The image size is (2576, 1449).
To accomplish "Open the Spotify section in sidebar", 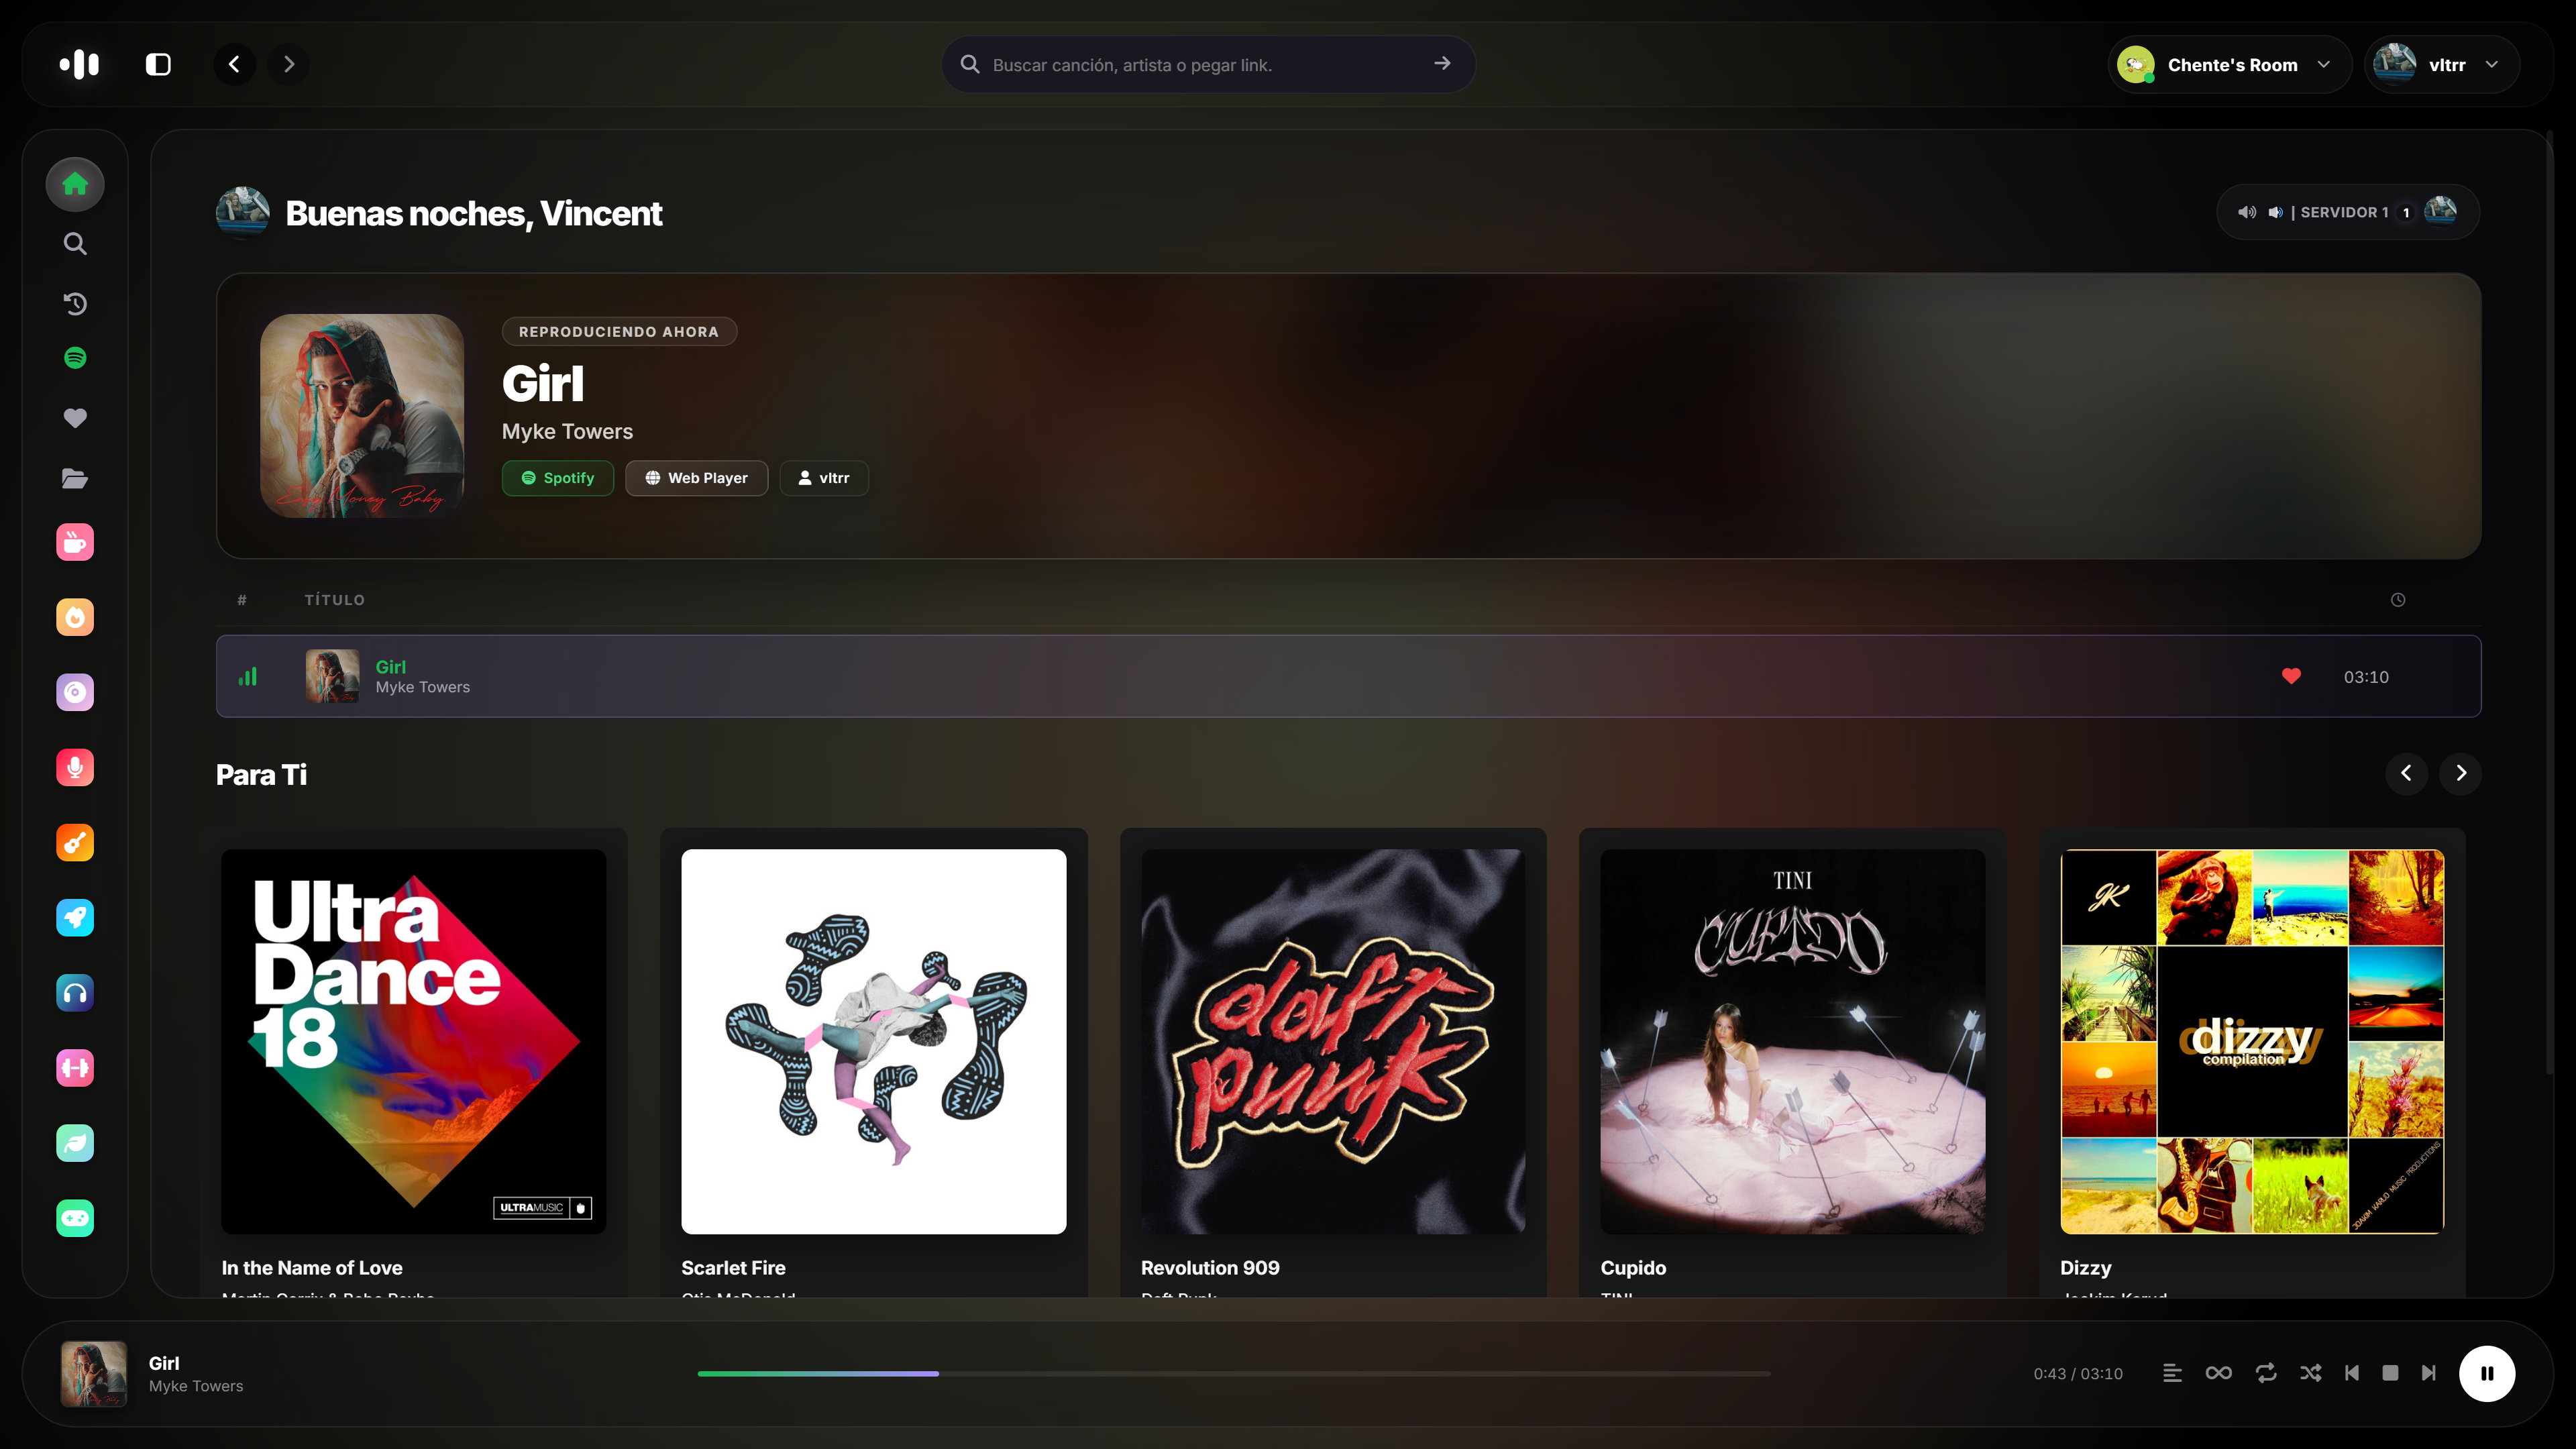I will click(x=75, y=358).
